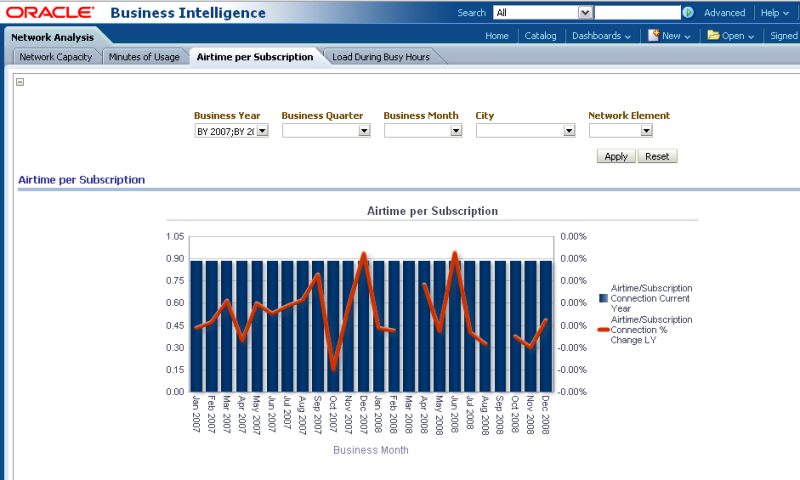The width and height of the screenshot is (800, 480).
Task: Click the Network Analysis dashboard title
Action: pos(53,37)
